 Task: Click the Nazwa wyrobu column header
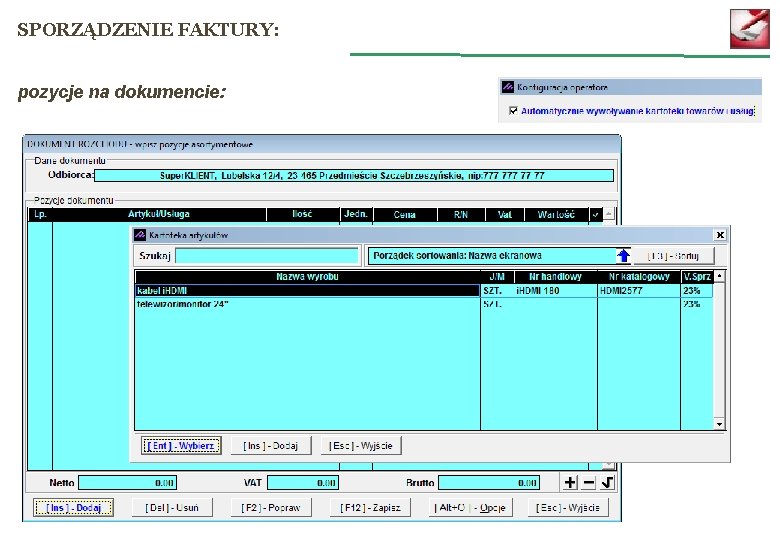[307, 276]
